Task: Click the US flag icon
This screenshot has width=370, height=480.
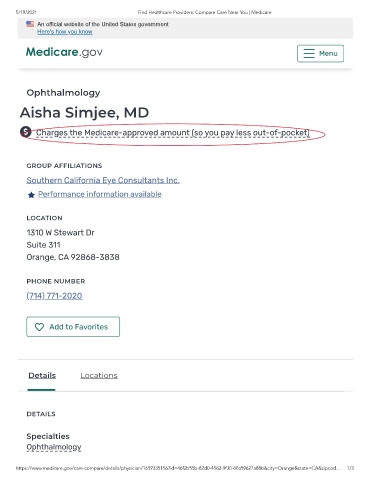Action: pyautogui.click(x=30, y=24)
